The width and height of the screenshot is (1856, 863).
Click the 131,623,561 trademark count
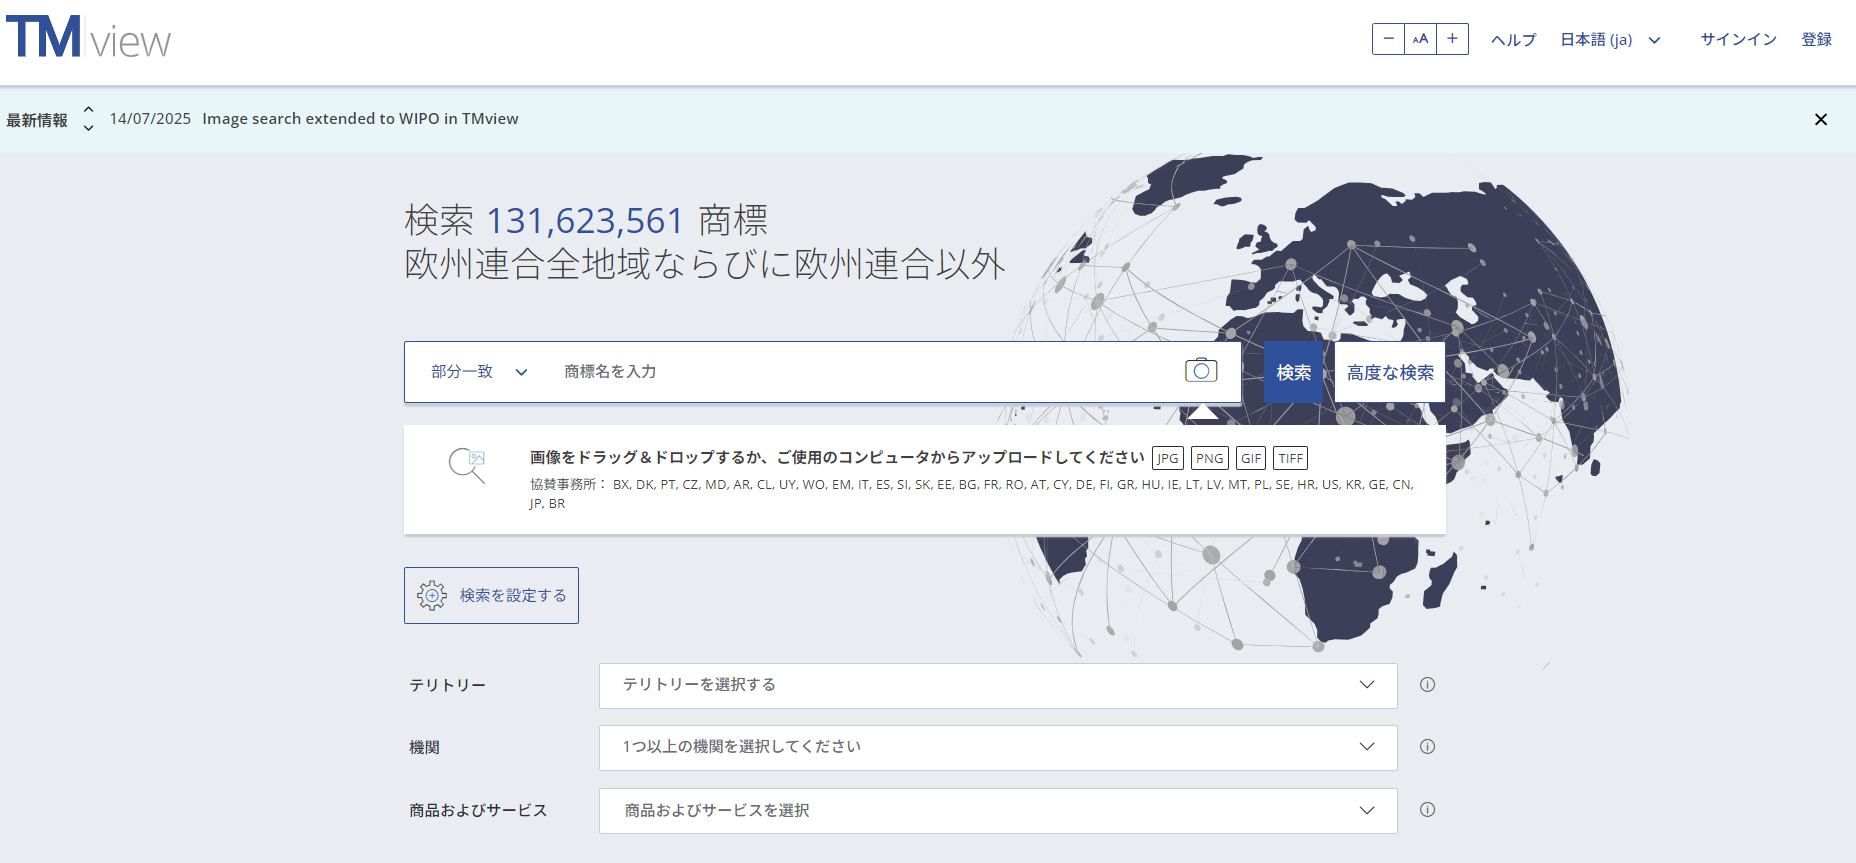[584, 221]
